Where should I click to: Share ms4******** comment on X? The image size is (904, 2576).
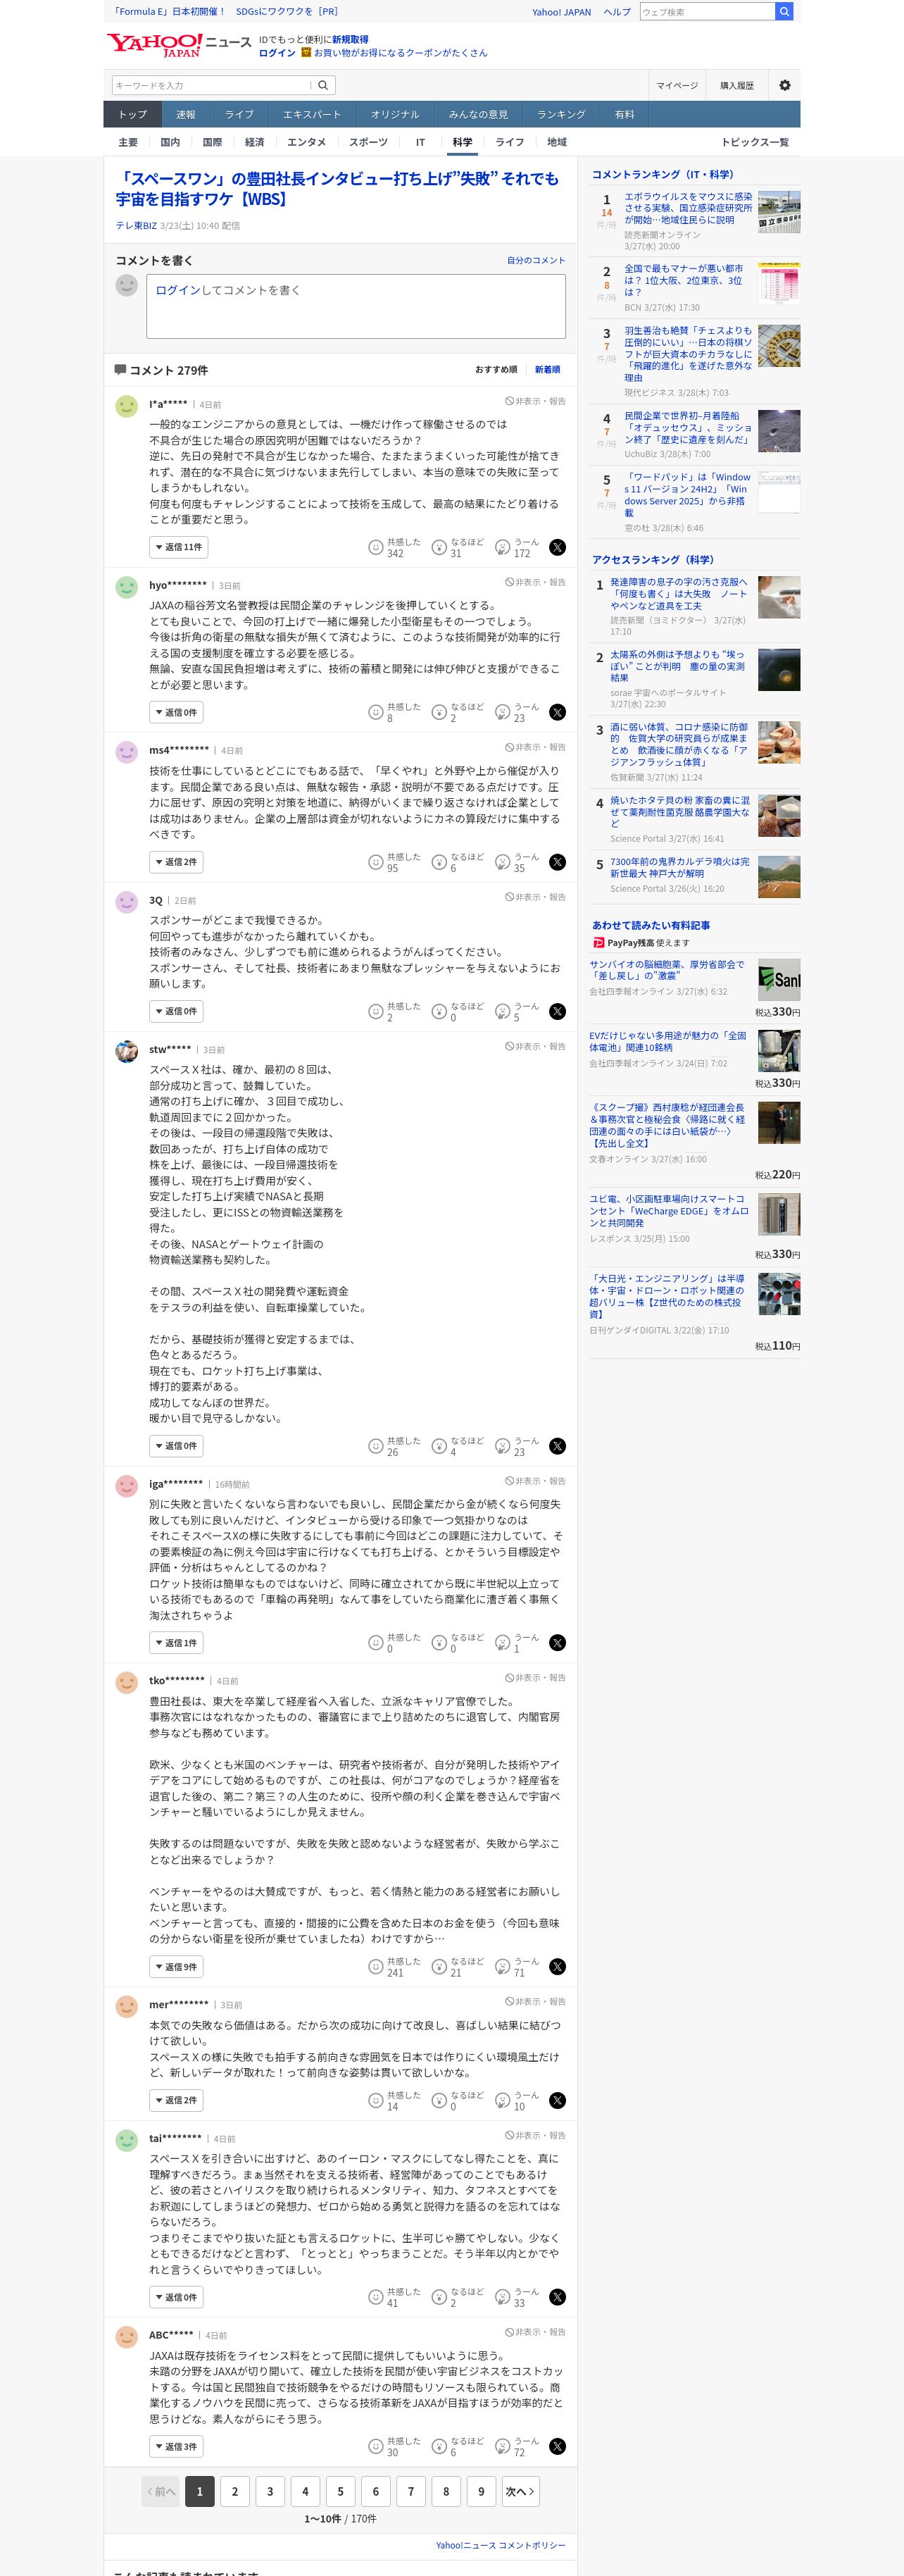point(558,862)
